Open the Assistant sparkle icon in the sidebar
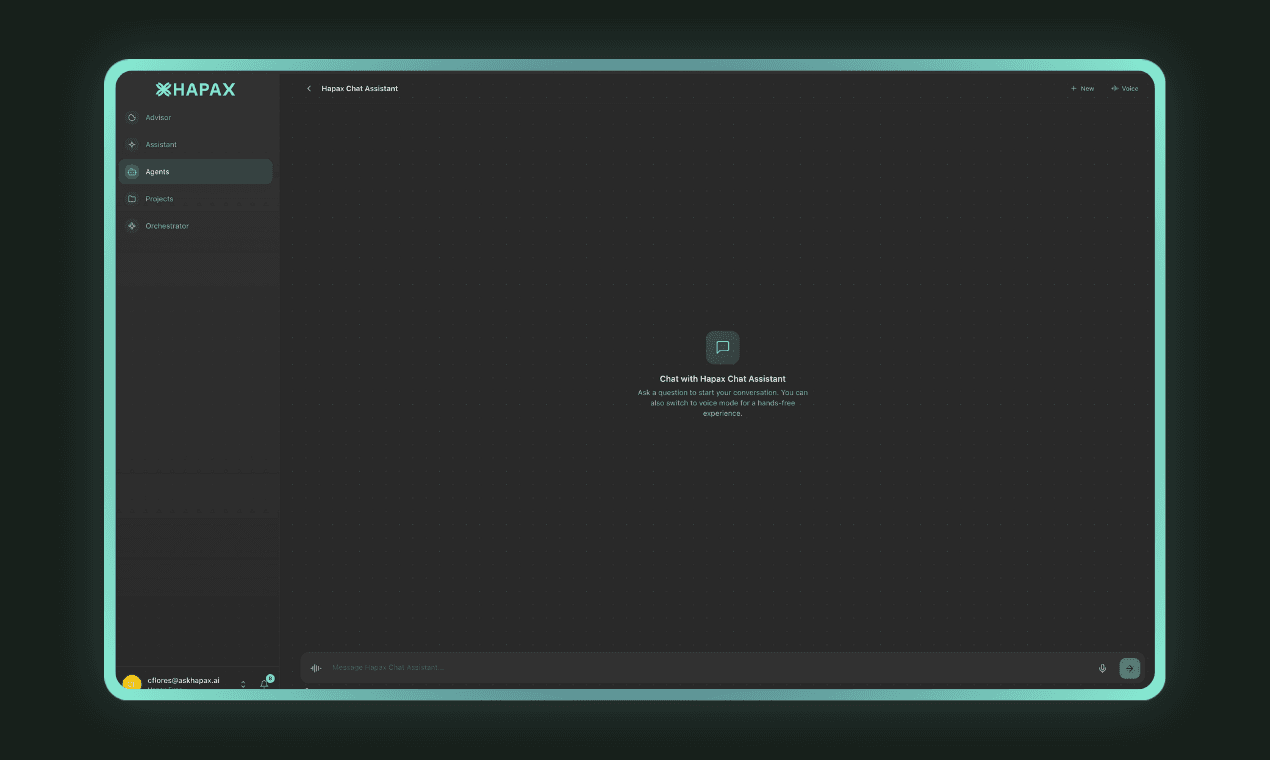The image size is (1270, 760). (132, 145)
